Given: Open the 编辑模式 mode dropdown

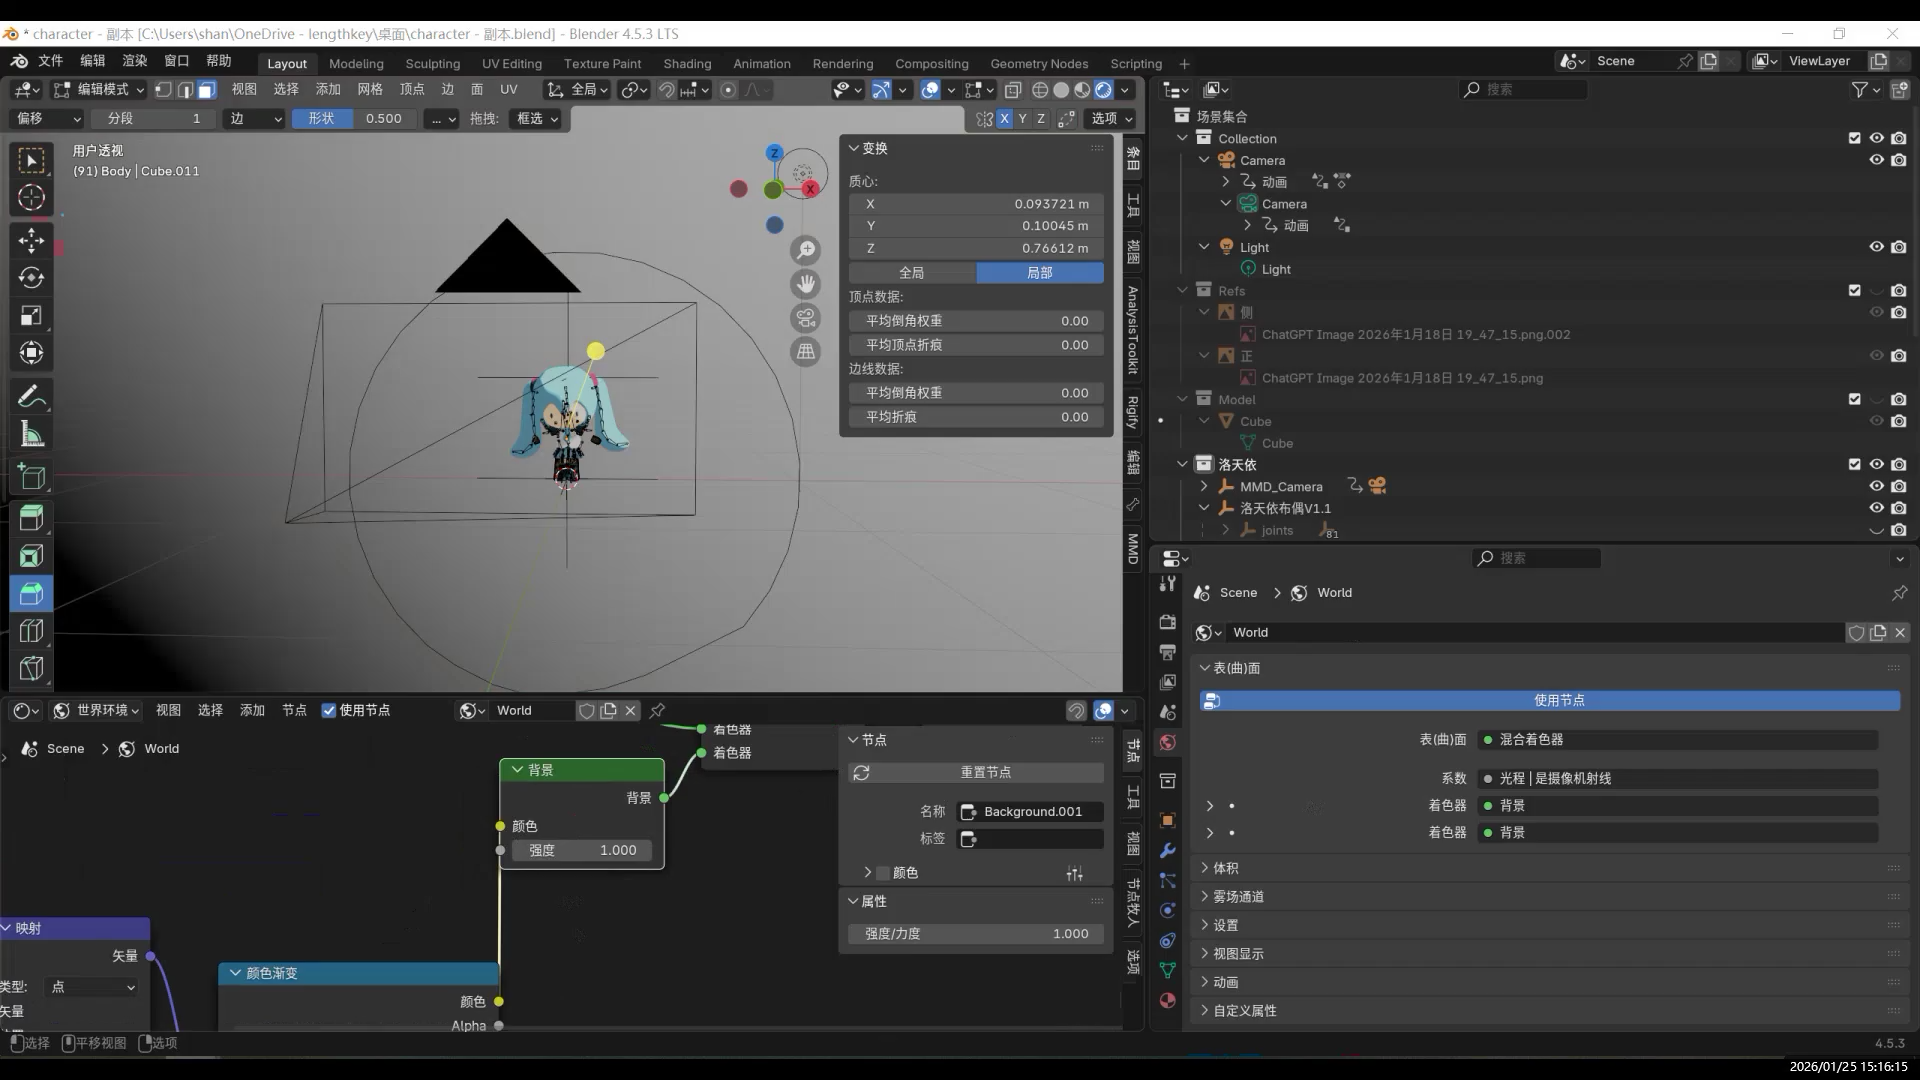Looking at the screenshot, I should tap(99, 90).
